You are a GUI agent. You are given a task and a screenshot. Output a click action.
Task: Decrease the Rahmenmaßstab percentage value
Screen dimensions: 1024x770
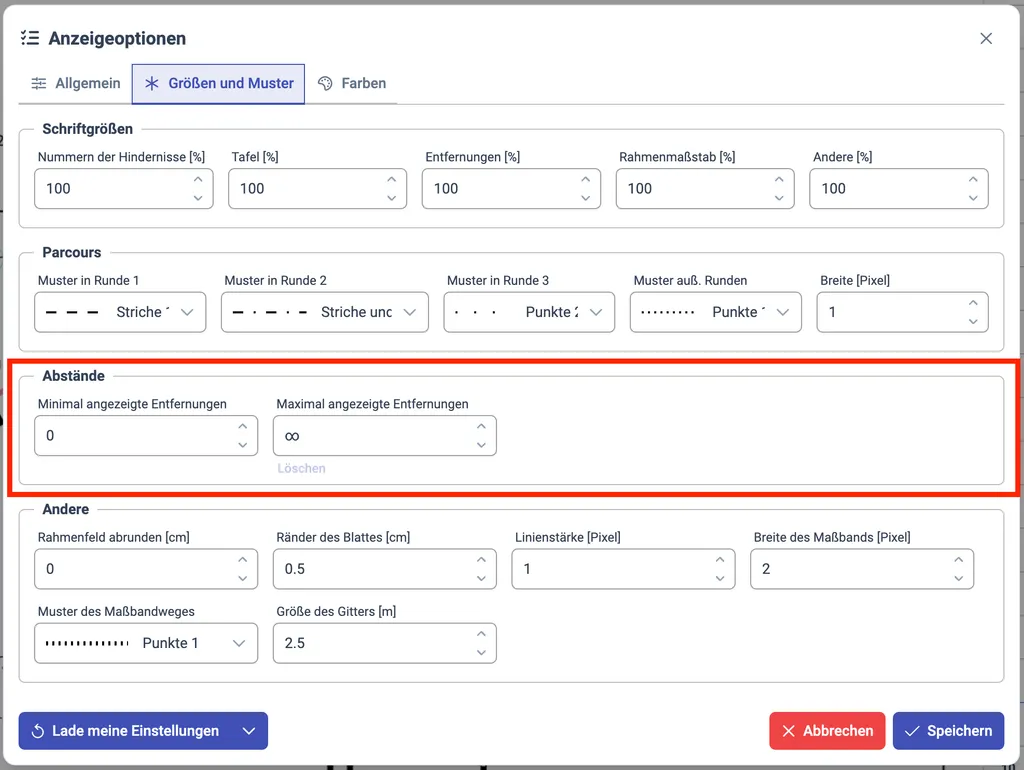click(780, 198)
